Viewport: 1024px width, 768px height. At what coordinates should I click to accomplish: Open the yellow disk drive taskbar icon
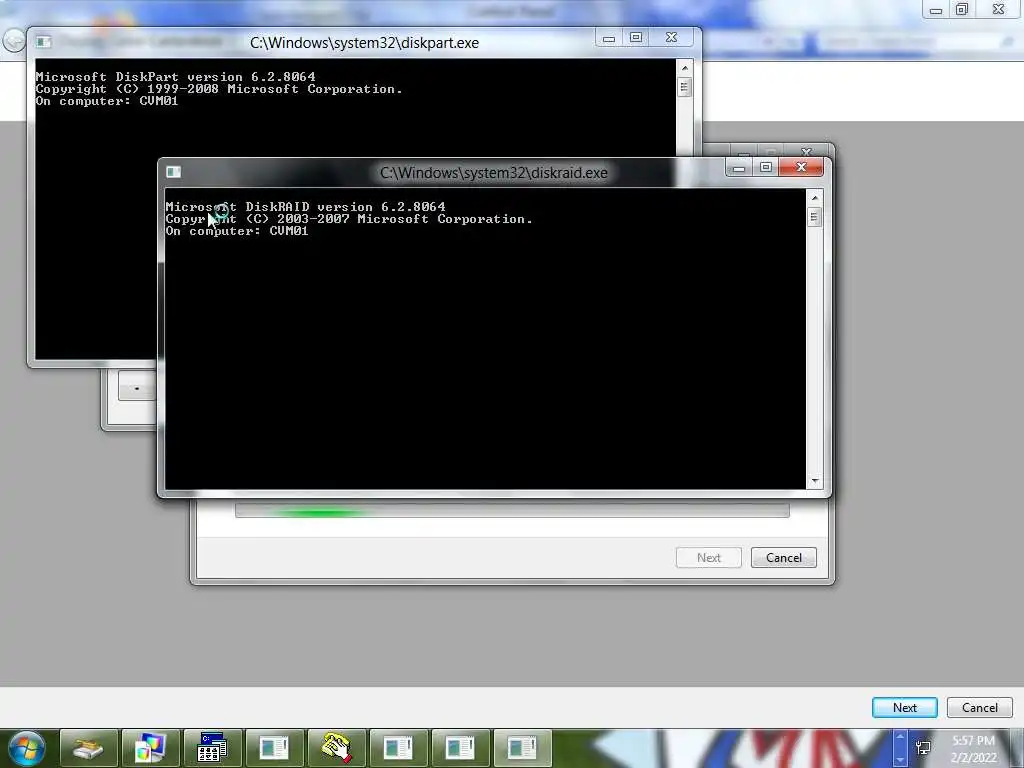click(x=89, y=748)
